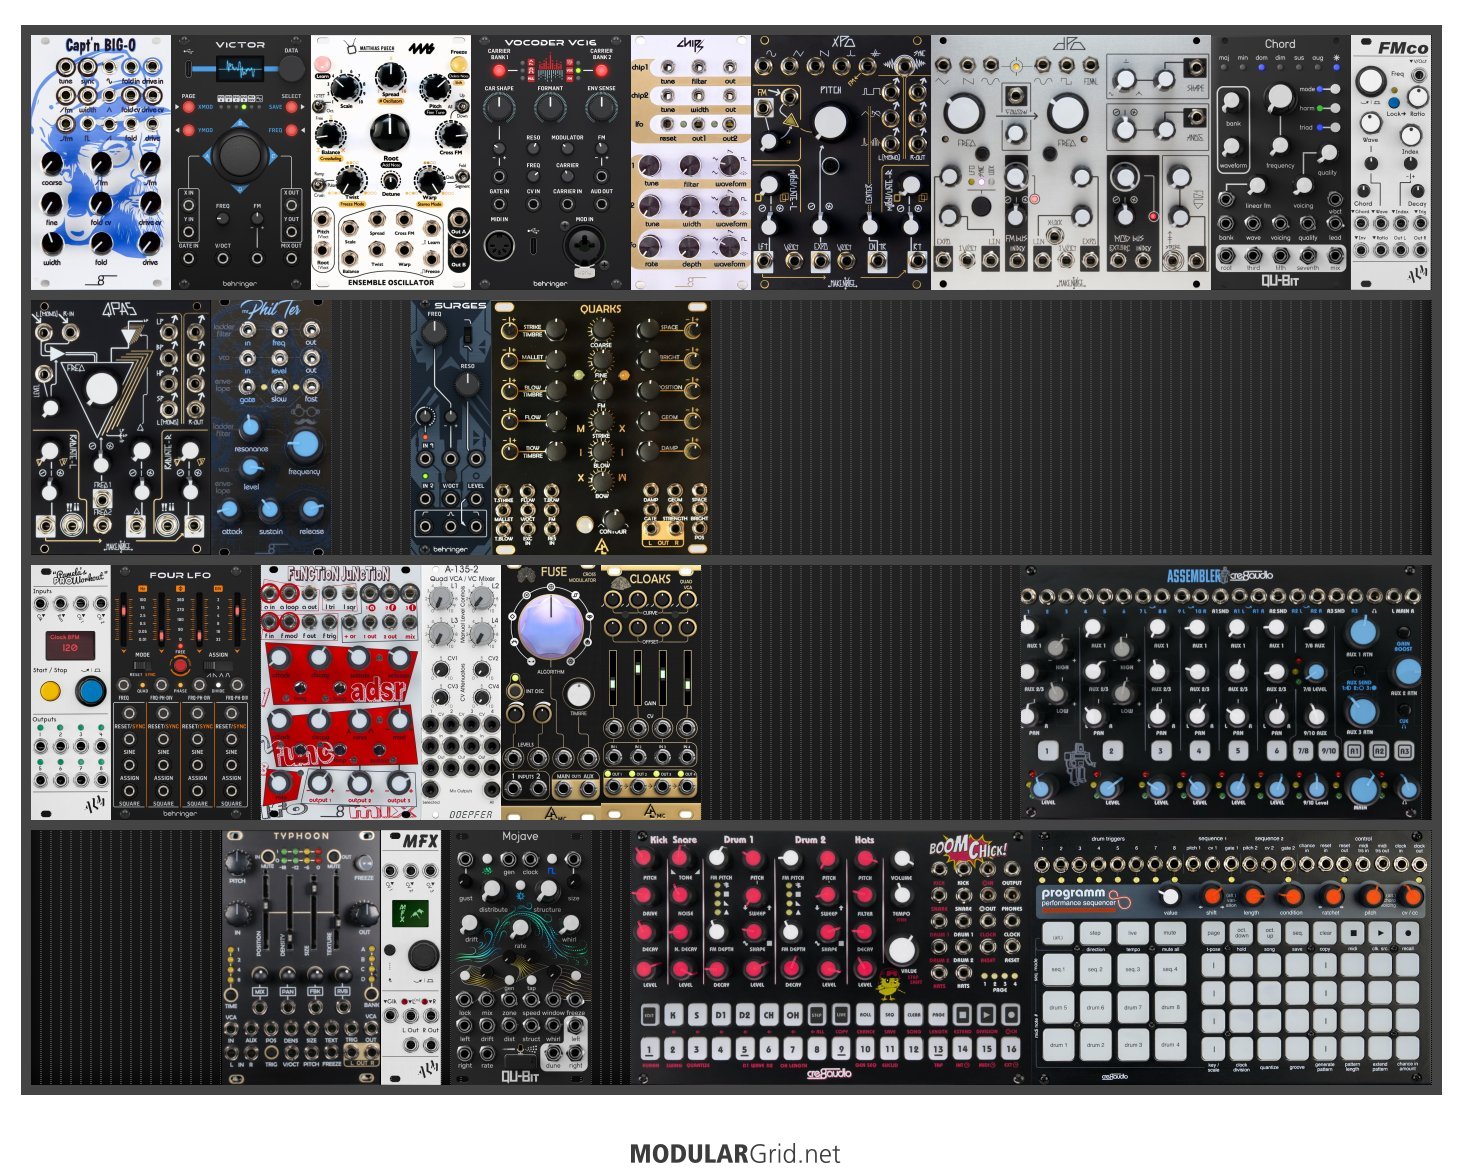Click the "A-135-2" module title
The height and width of the screenshot is (1175, 1472).
[461, 569]
